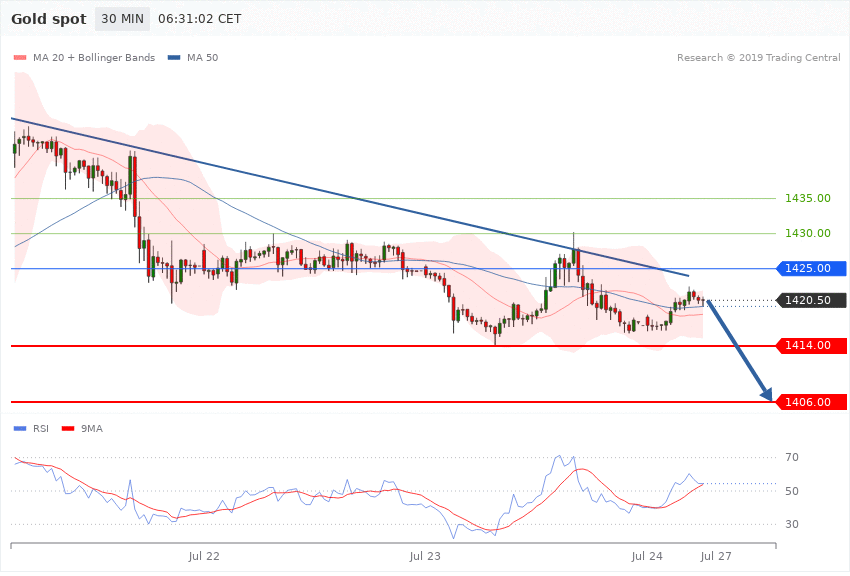Select the 9MA legend label
The image size is (850, 576).
pos(92,429)
